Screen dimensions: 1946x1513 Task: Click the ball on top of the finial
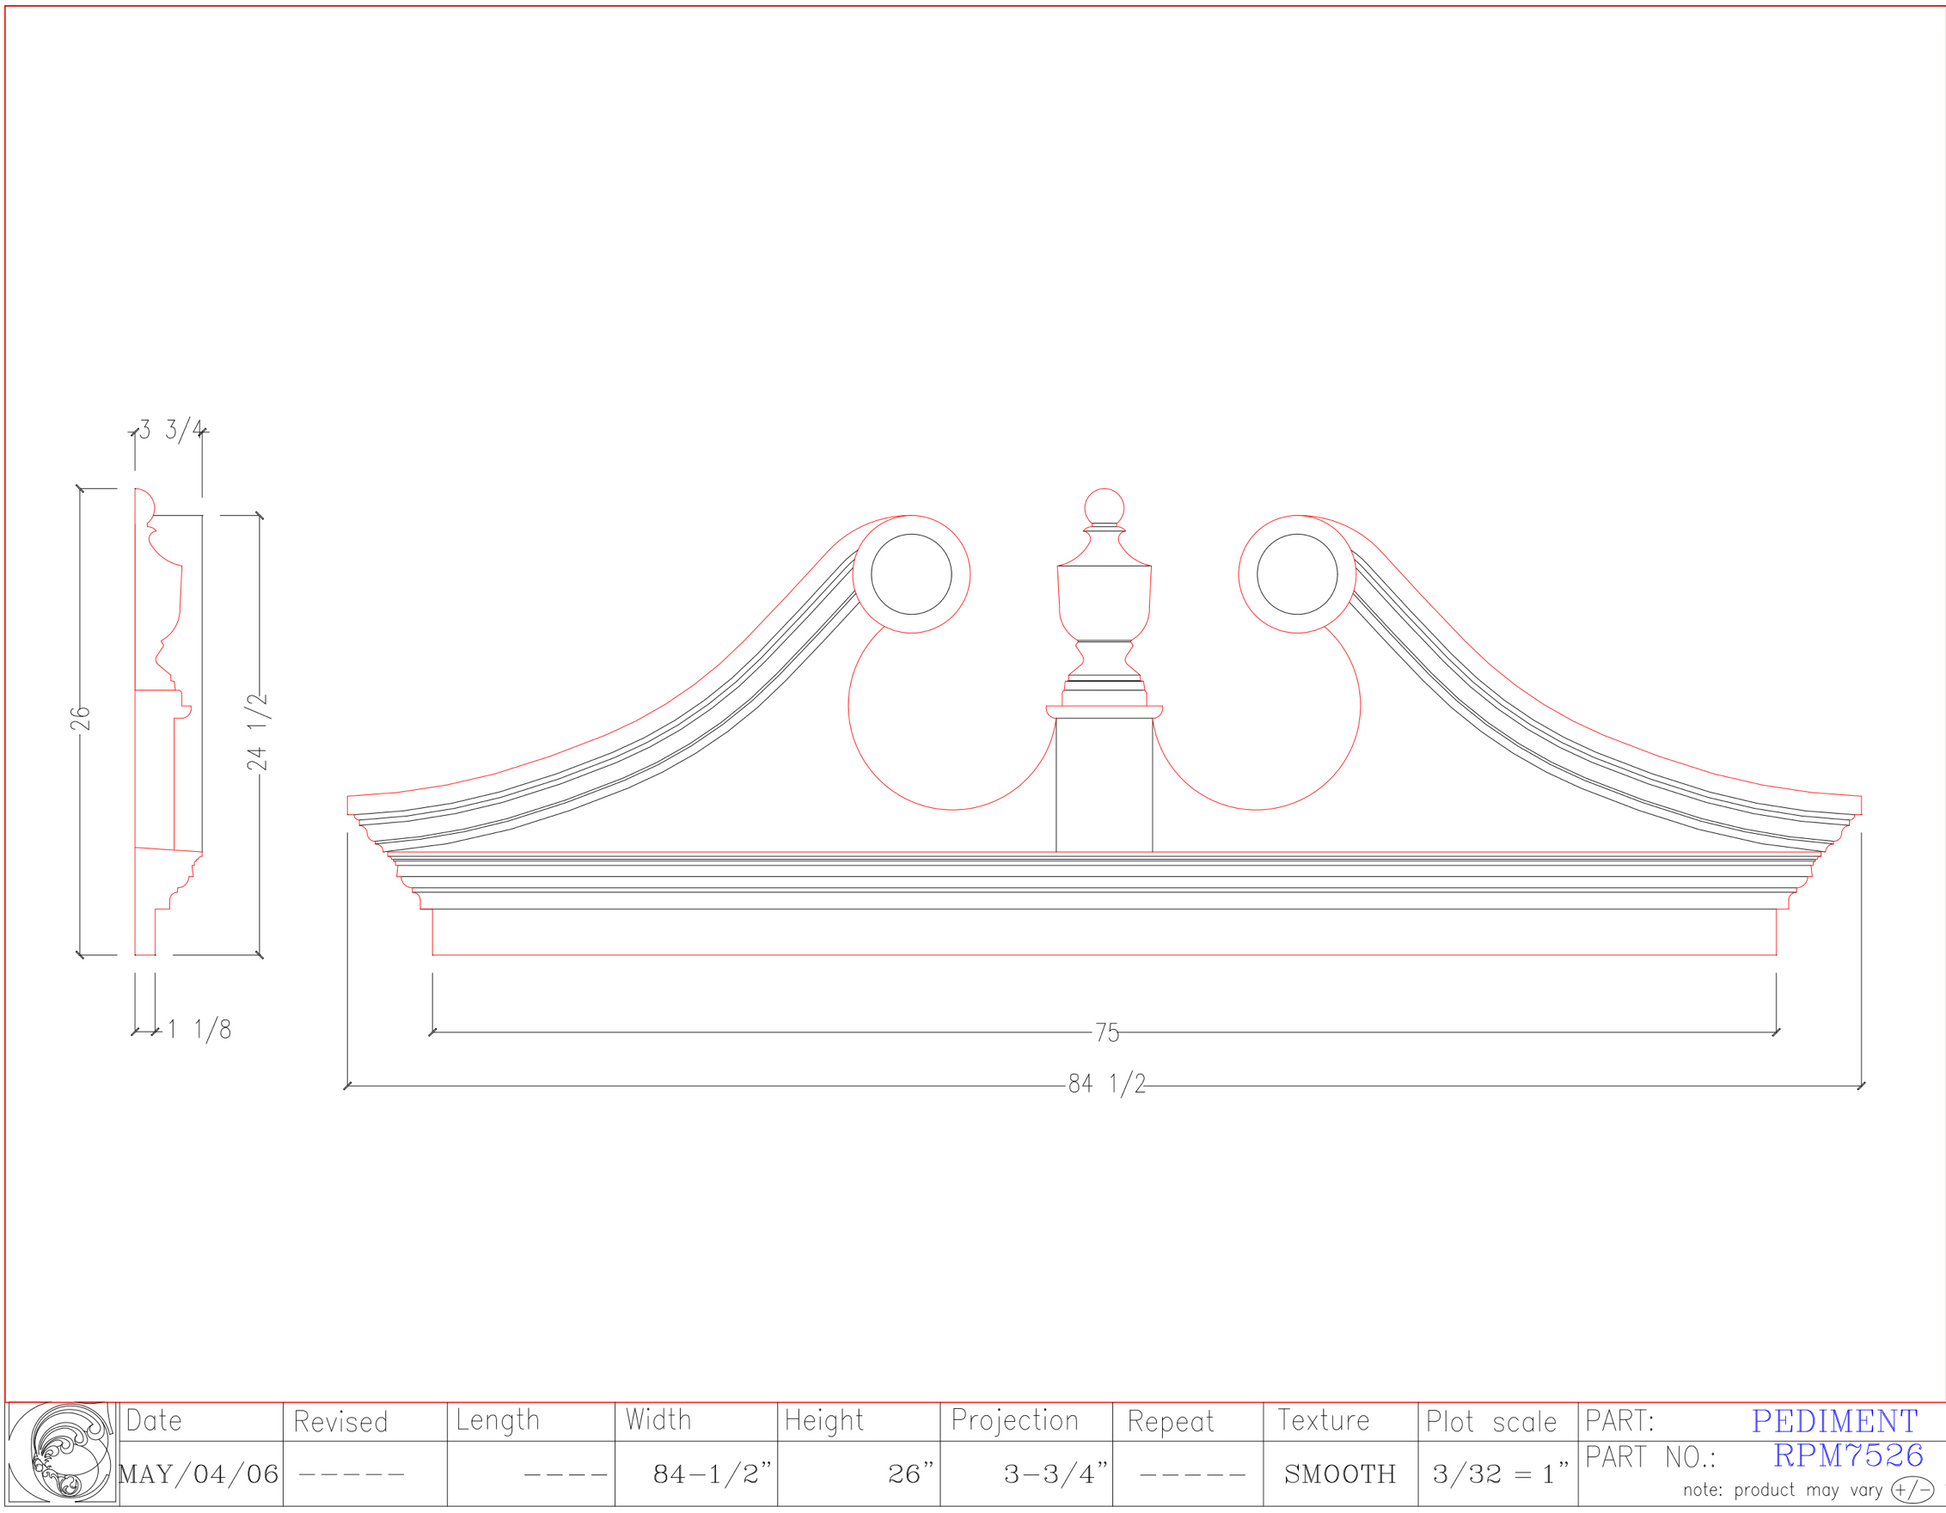(1104, 507)
